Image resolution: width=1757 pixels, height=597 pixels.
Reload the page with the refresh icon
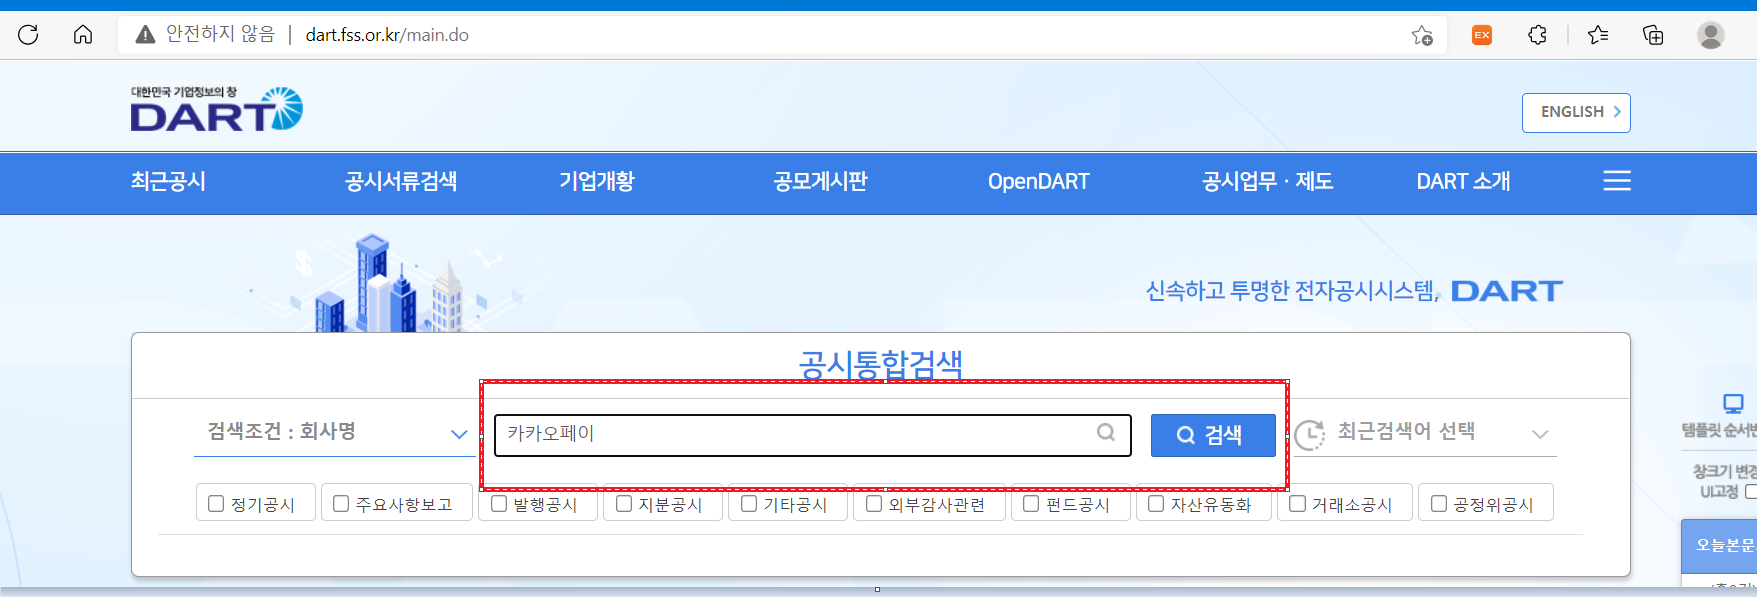(28, 35)
